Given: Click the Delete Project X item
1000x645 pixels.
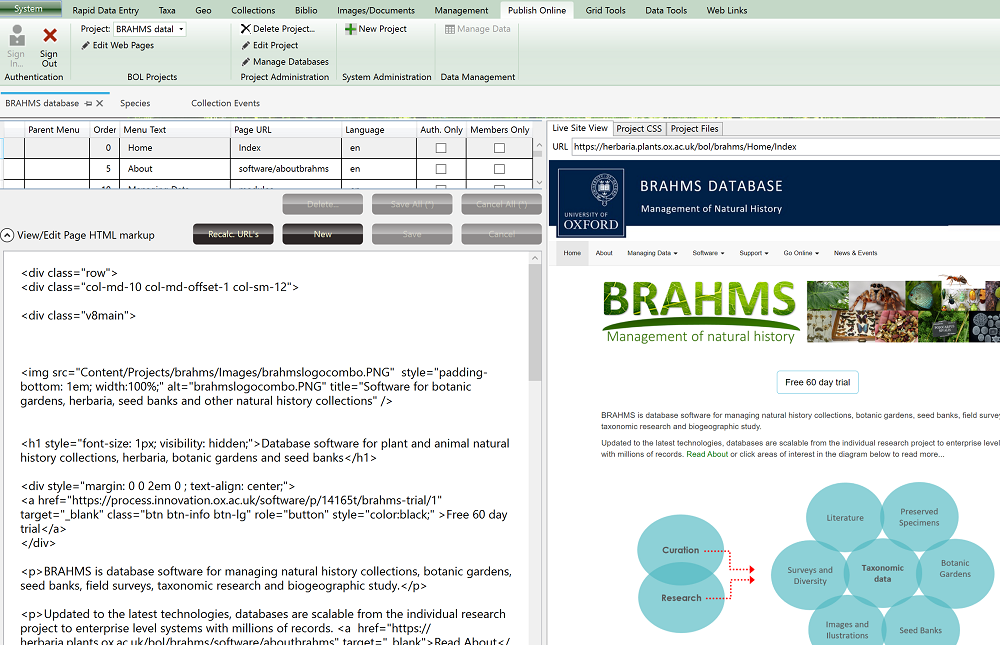Looking at the screenshot, I should coord(277,29).
